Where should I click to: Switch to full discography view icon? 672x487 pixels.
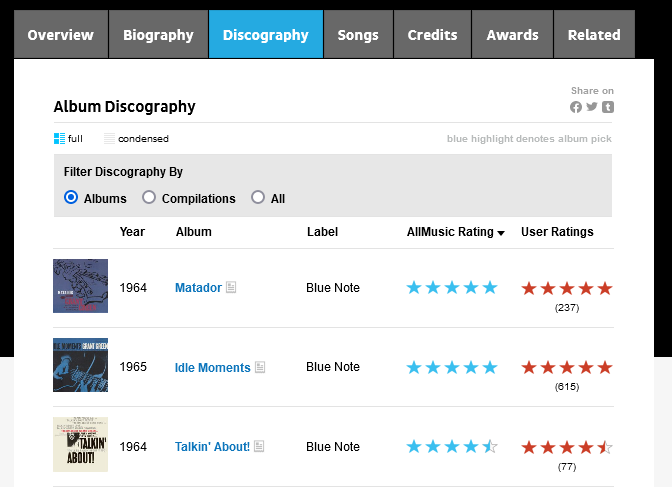click(x=59, y=138)
